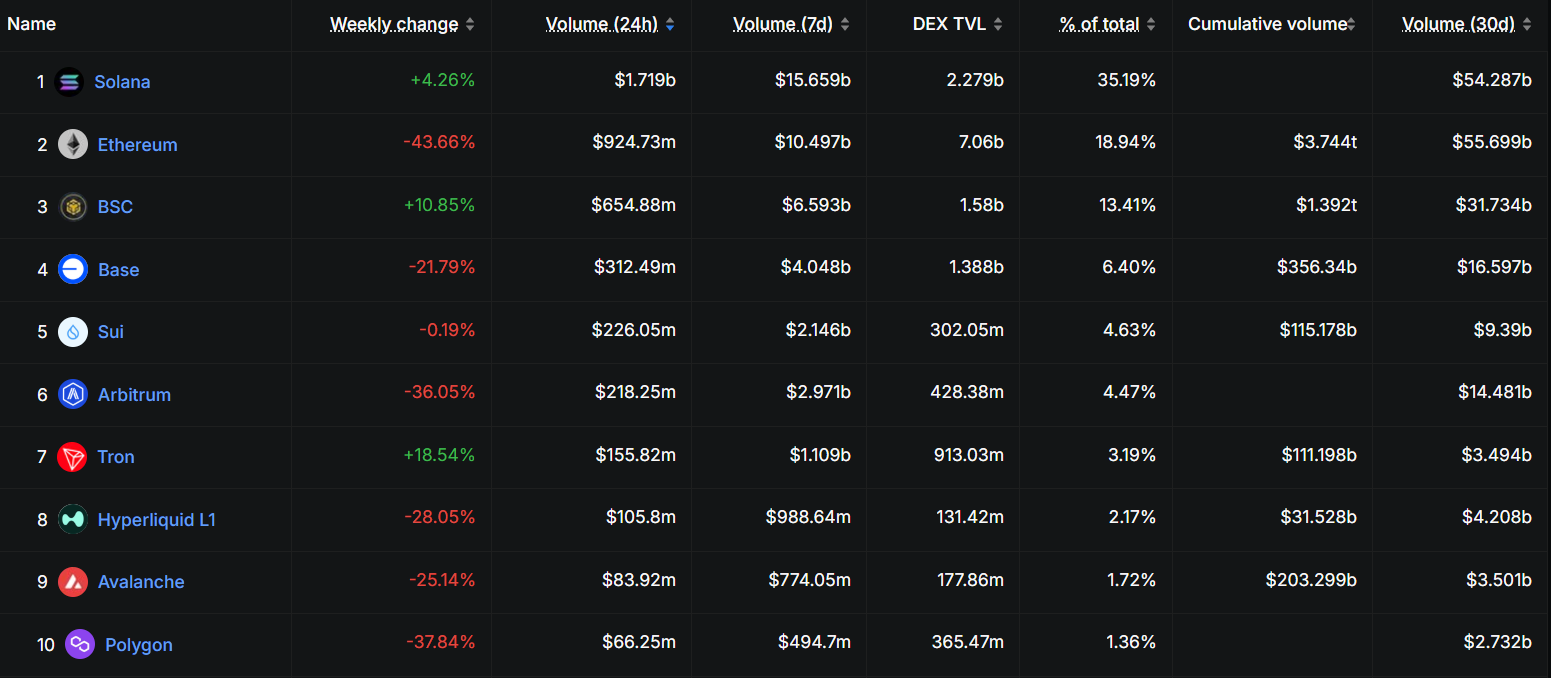This screenshot has width=1551, height=678.
Task: Select Solana's 7d volume $15.659b
Action: [813, 80]
